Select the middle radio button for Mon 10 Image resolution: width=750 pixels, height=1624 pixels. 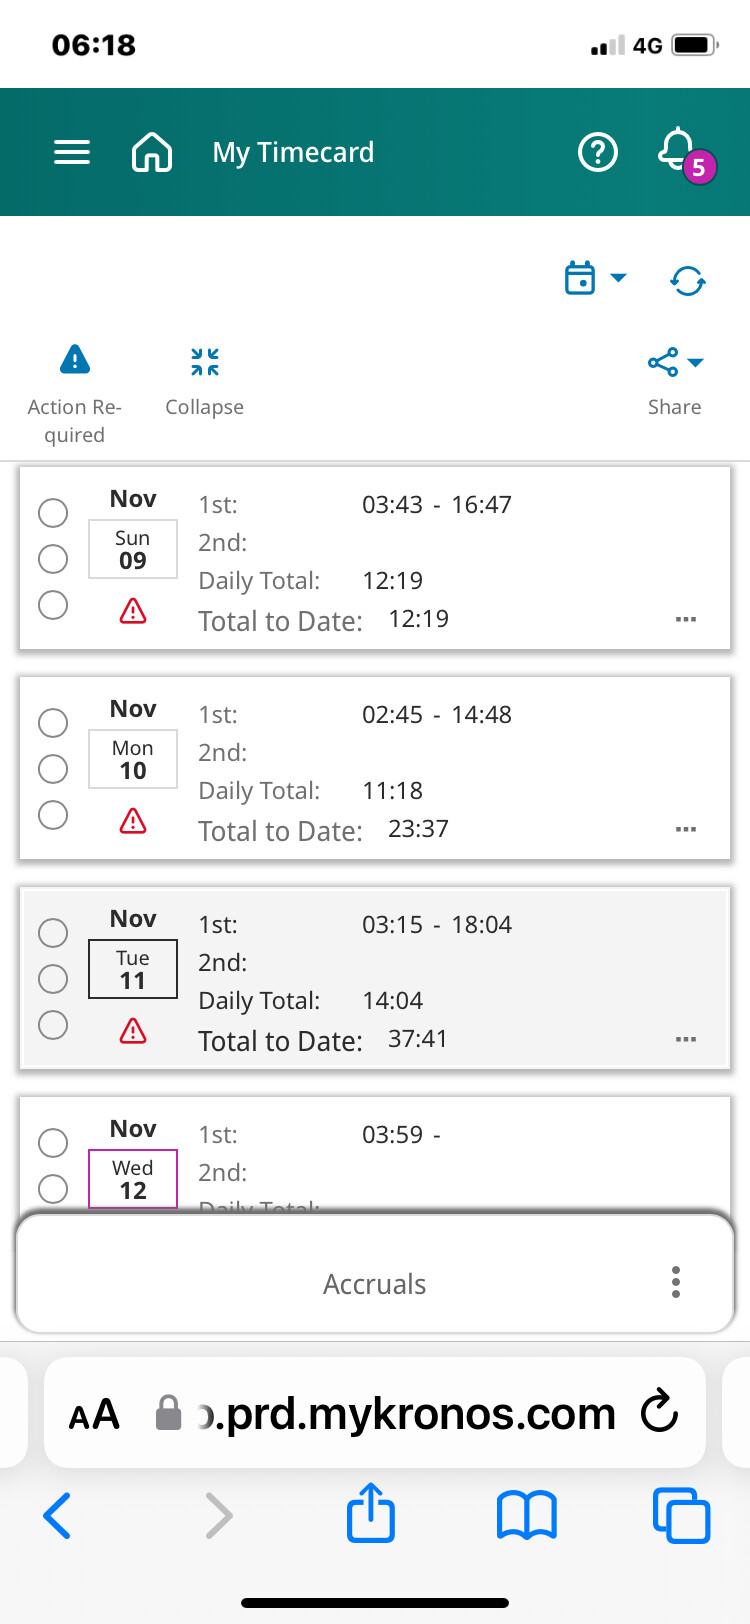53,769
